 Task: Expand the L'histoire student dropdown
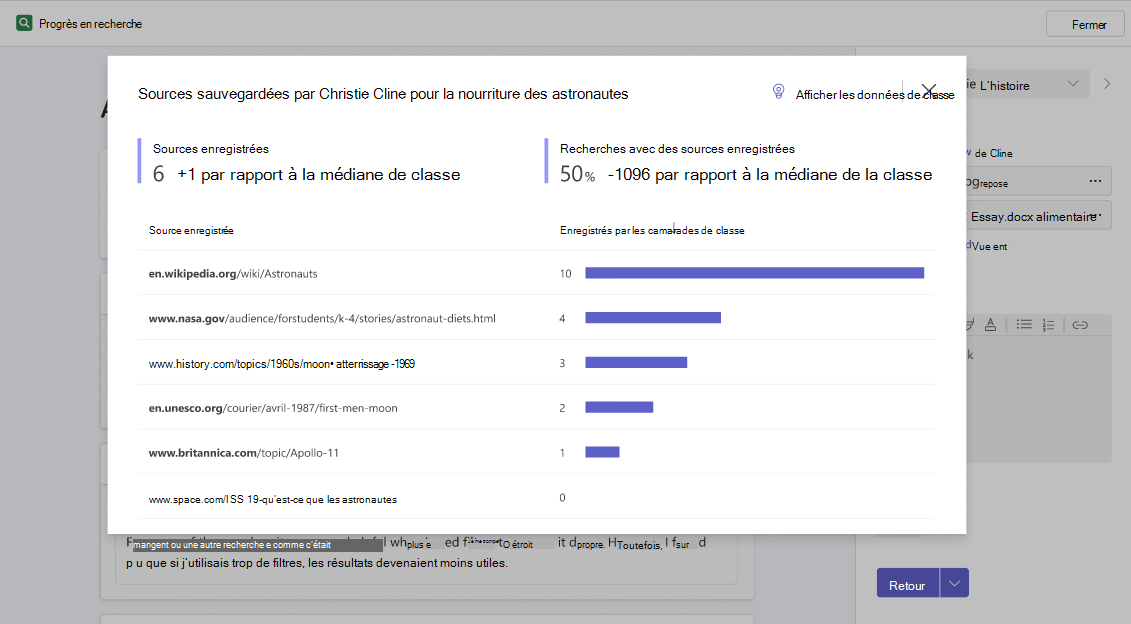[x=1073, y=84]
